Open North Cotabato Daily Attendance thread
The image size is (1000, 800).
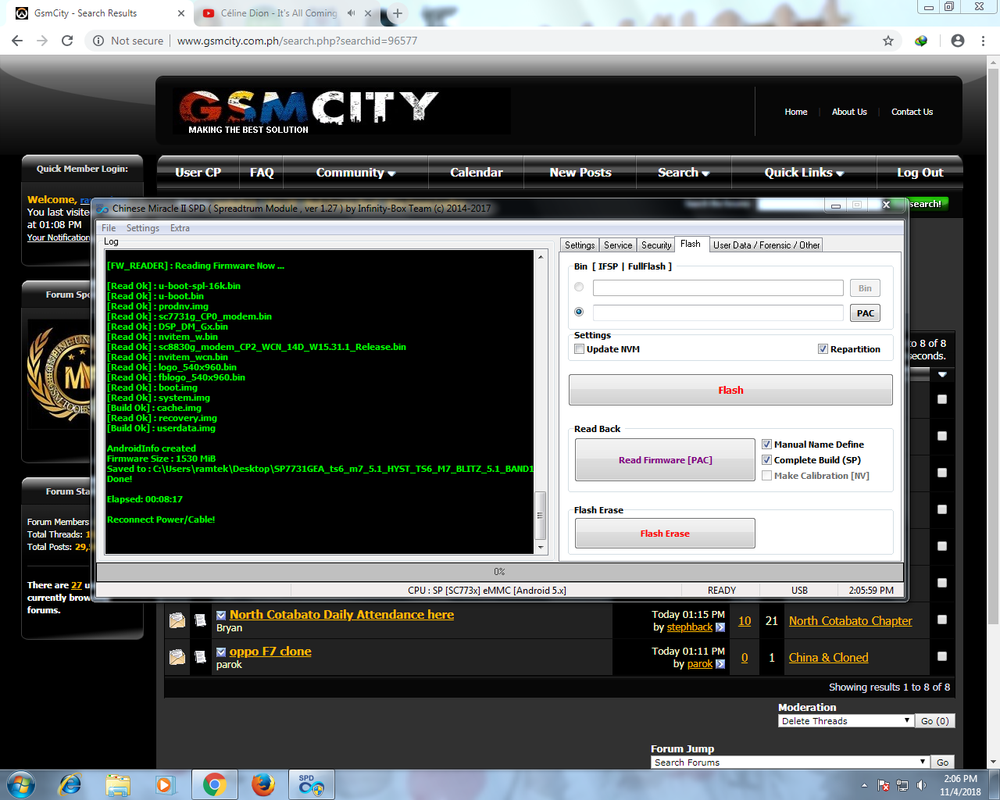(342, 614)
